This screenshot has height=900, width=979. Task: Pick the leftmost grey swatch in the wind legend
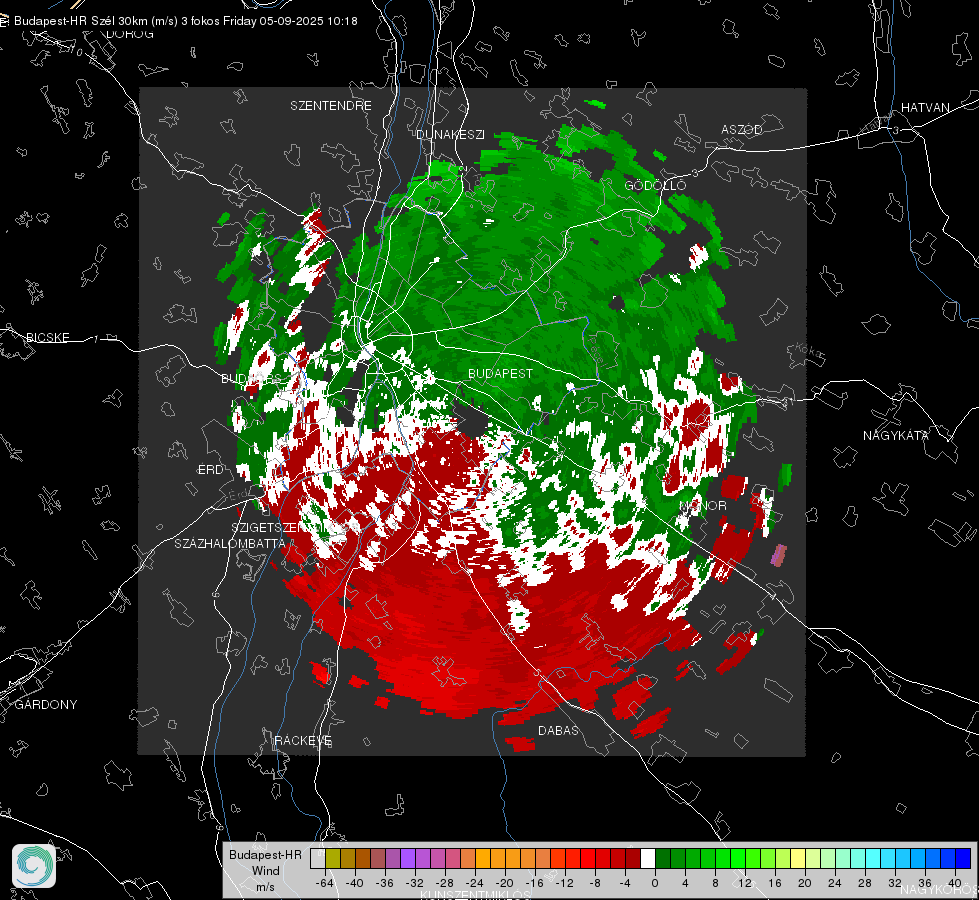pyautogui.click(x=318, y=859)
